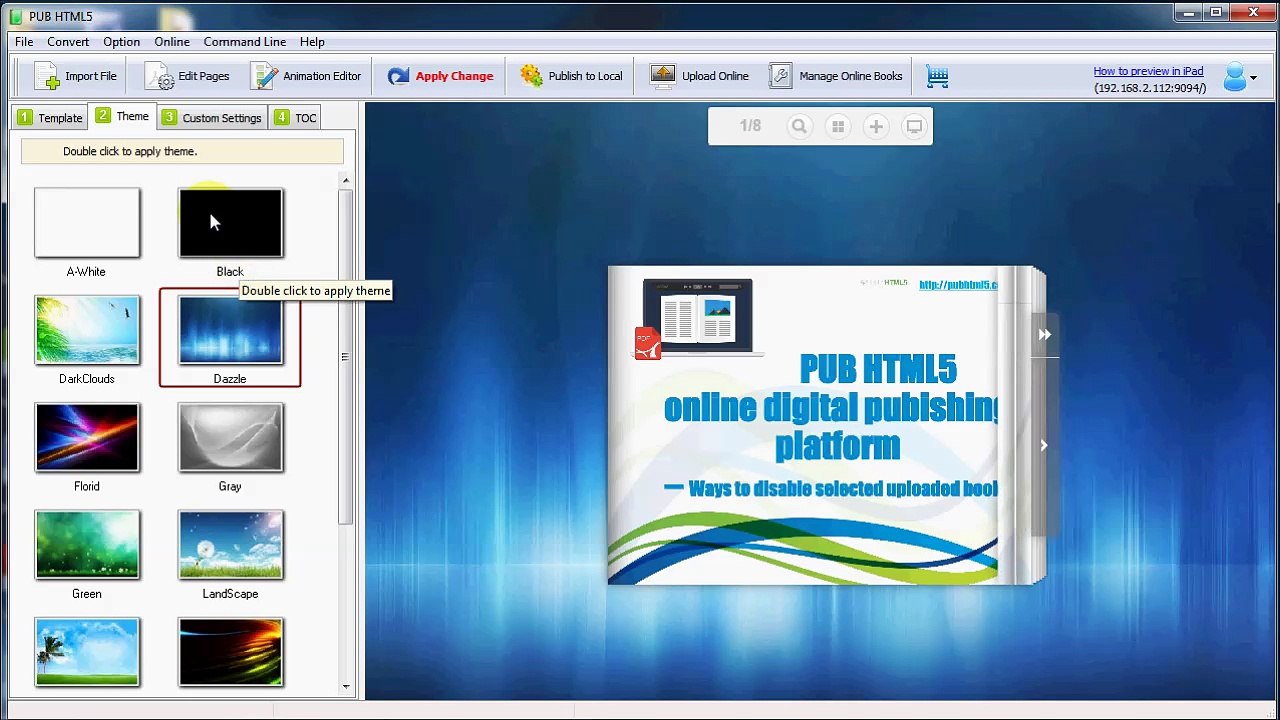This screenshot has height=720, width=1280.
Task: Click Publish to Local button
Action: tap(571, 76)
